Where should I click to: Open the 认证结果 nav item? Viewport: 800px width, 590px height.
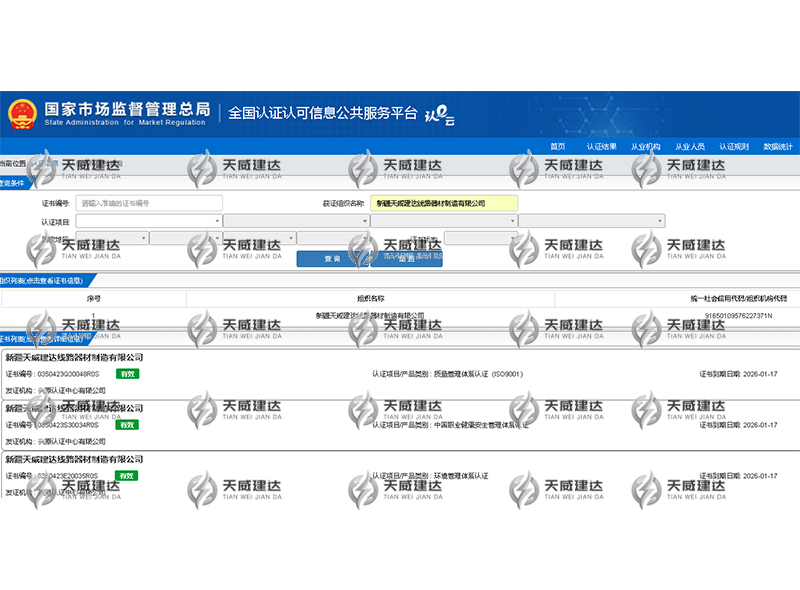[602, 147]
